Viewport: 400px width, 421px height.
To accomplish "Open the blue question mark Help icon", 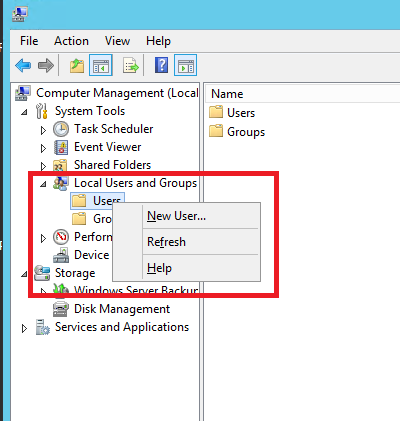I will (x=162, y=65).
